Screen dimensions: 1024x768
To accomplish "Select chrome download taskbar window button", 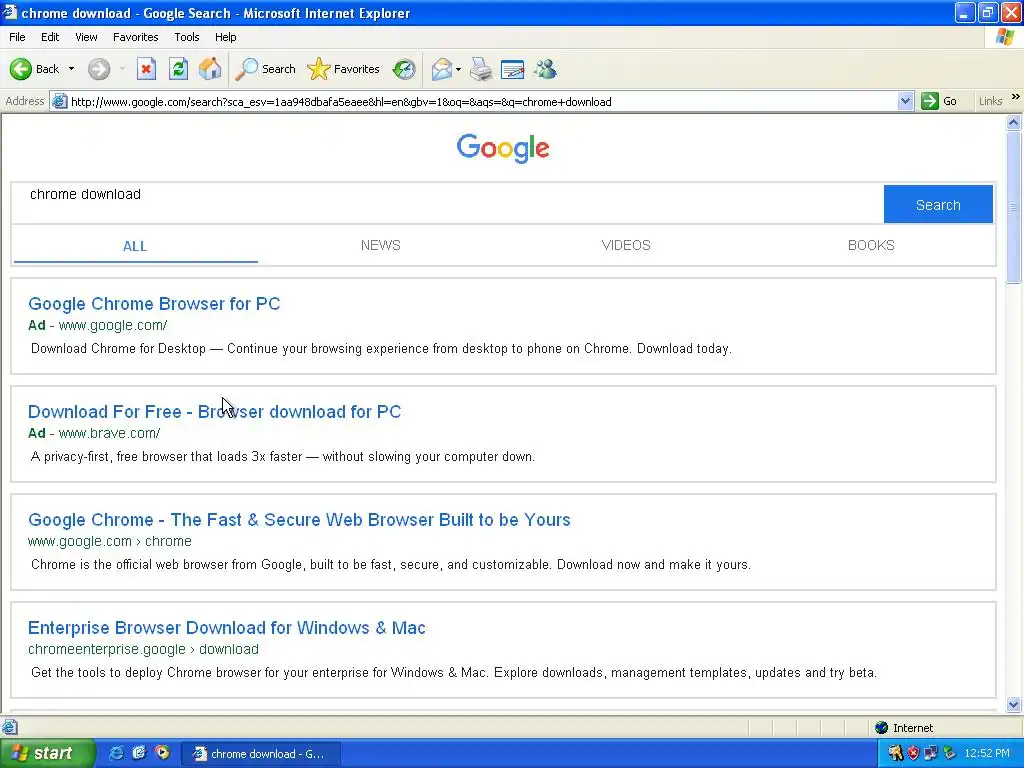I will click(x=260, y=754).
